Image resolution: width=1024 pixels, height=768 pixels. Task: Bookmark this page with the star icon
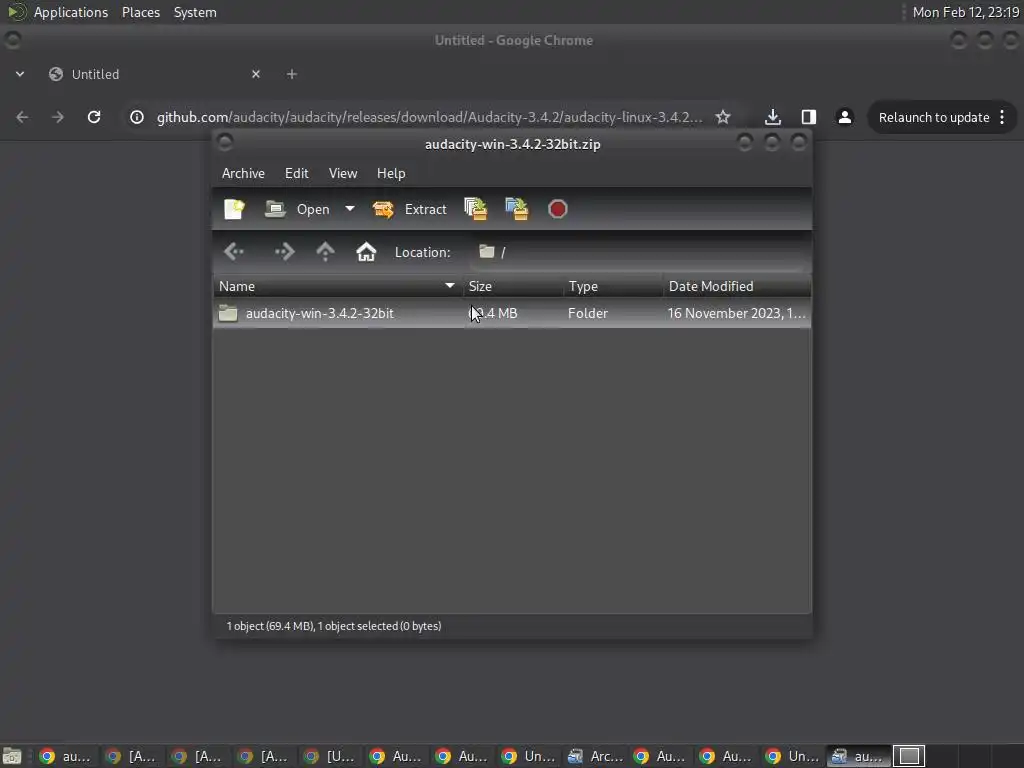(x=722, y=117)
